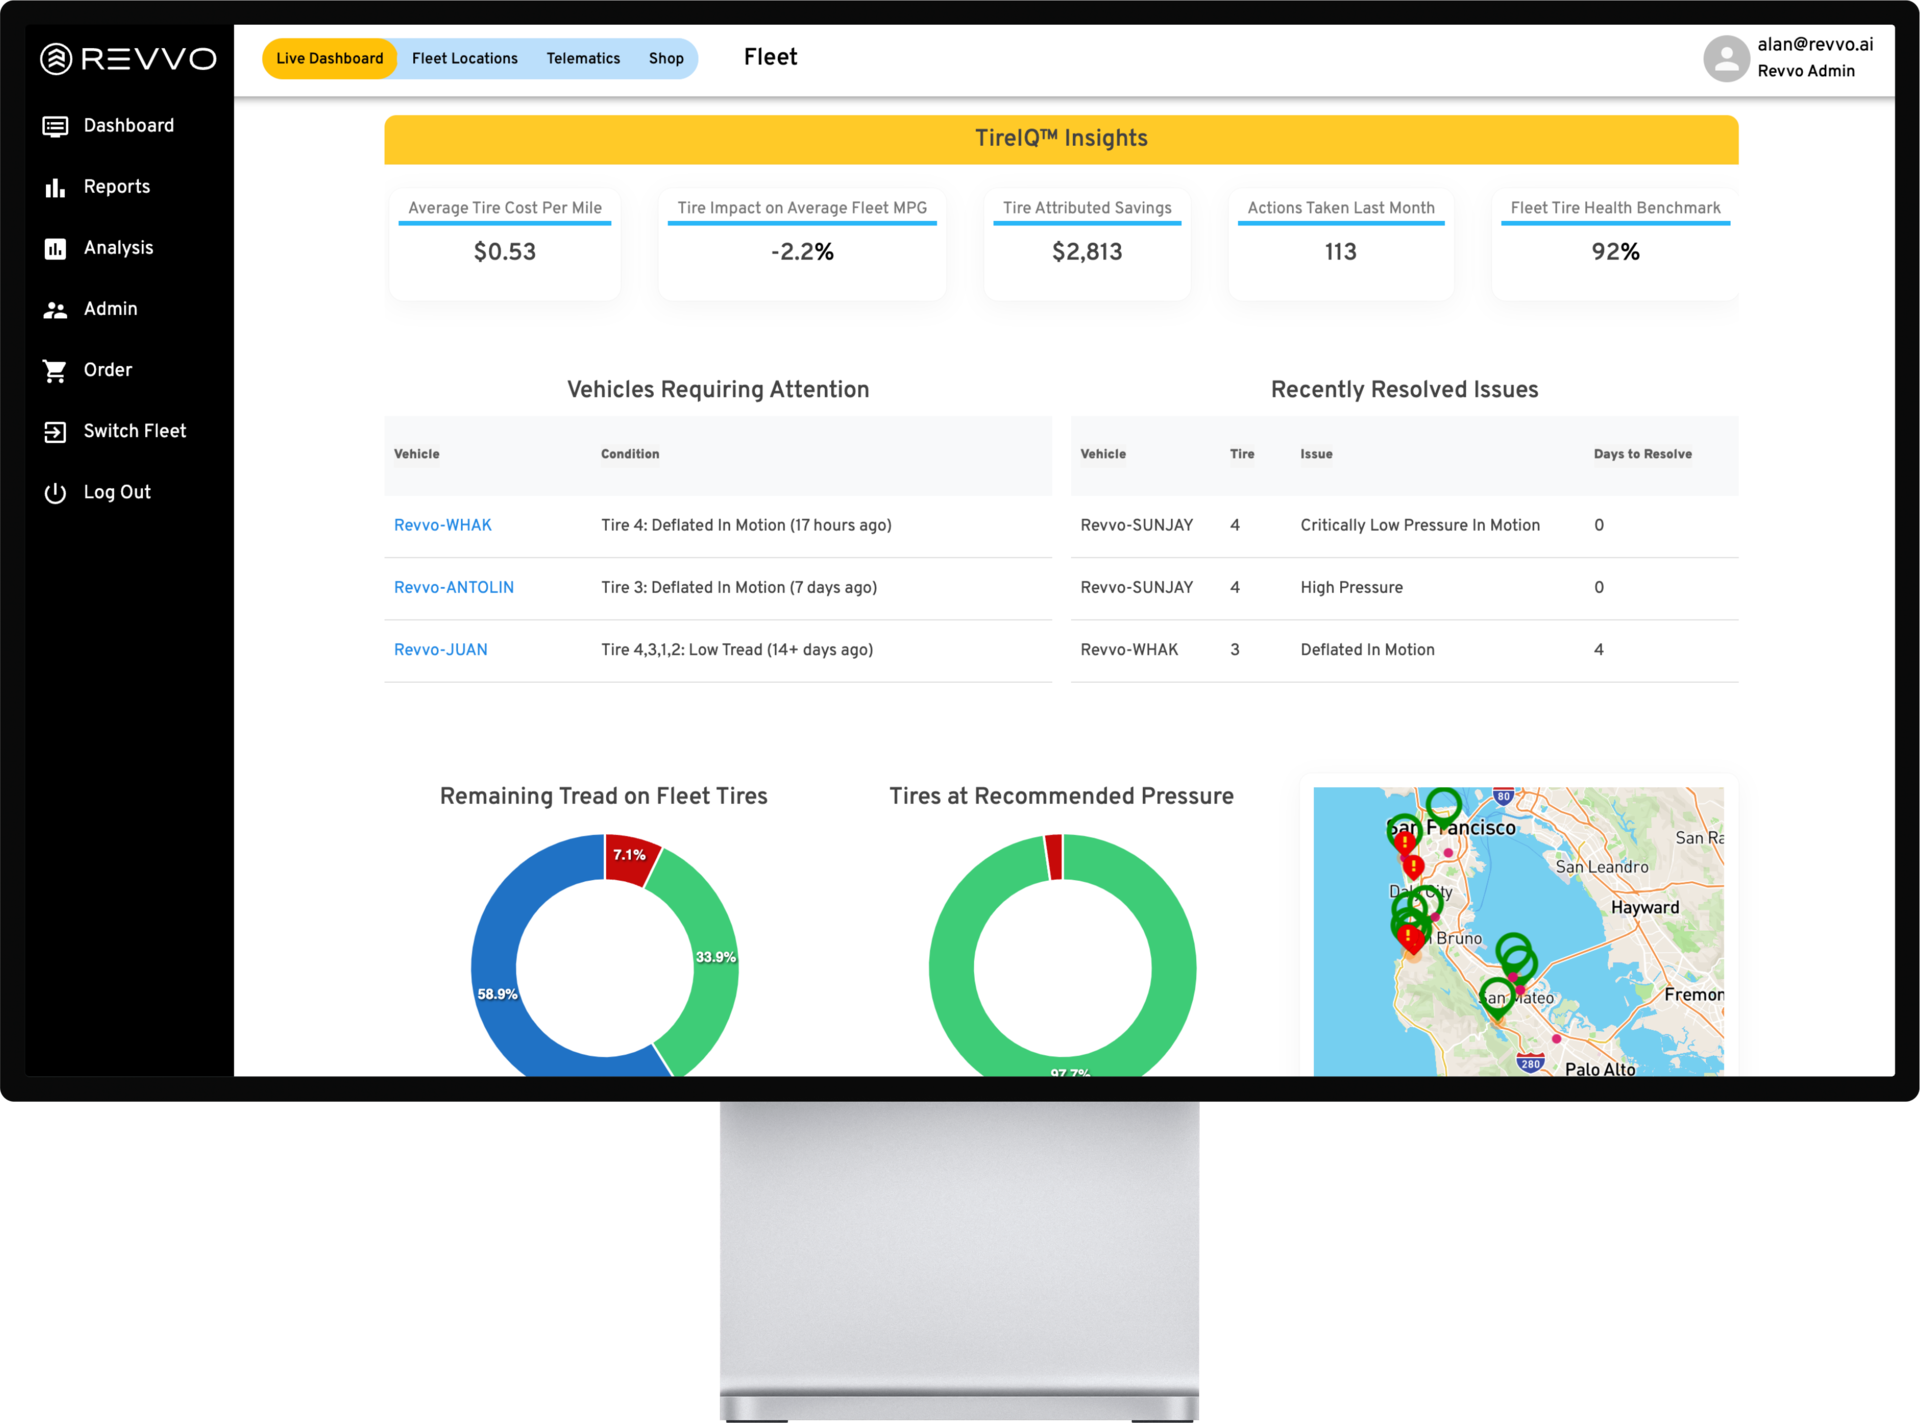1920x1423 pixels.
Task: Select the Live Dashboard tab
Action: [x=330, y=58]
